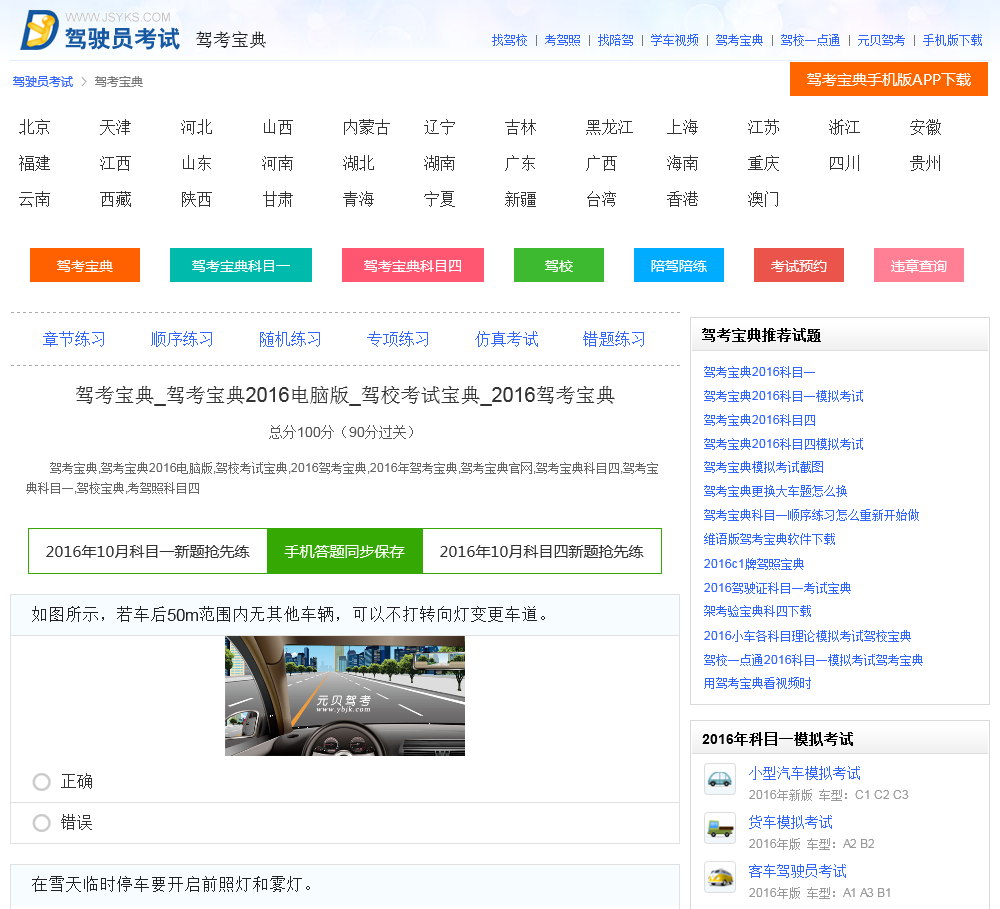
Task: Select the 错误 radio button
Action: pyautogui.click(x=41, y=823)
